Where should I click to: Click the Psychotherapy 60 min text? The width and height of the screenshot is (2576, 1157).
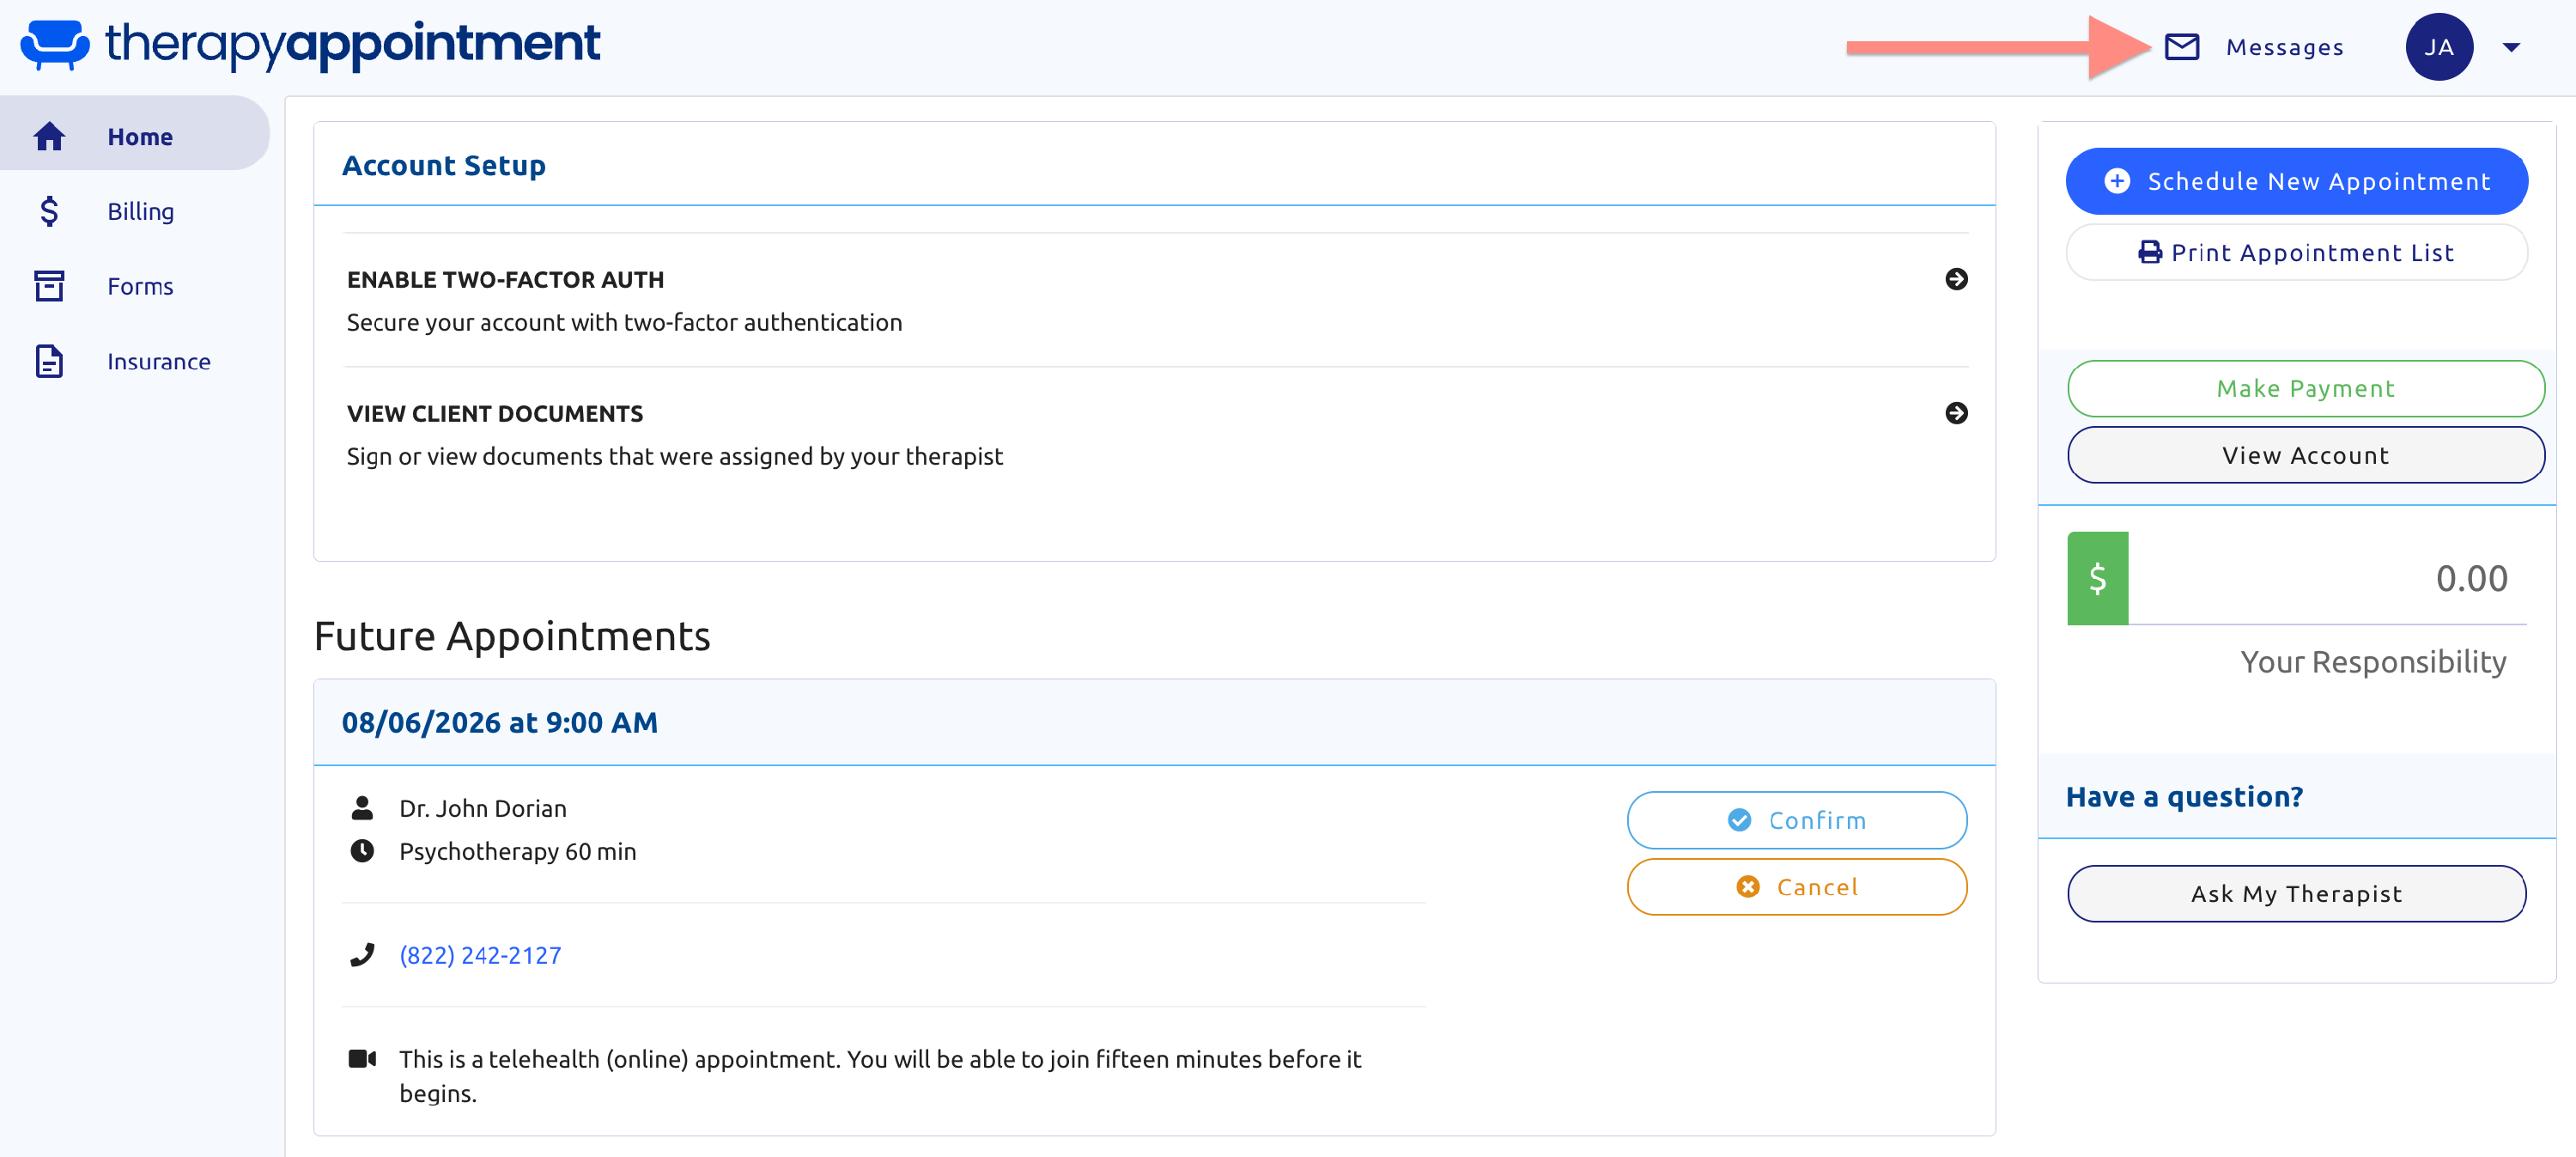(517, 851)
